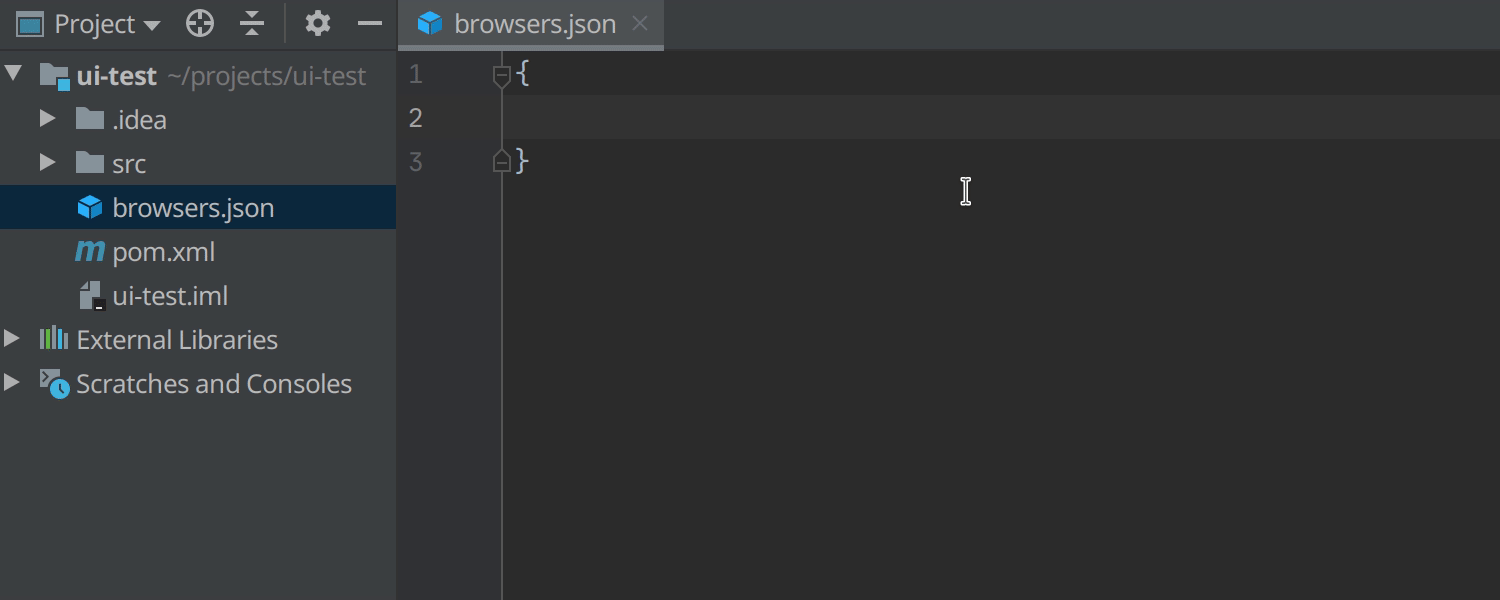Click the Scratches and Consoles icon

(54, 383)
